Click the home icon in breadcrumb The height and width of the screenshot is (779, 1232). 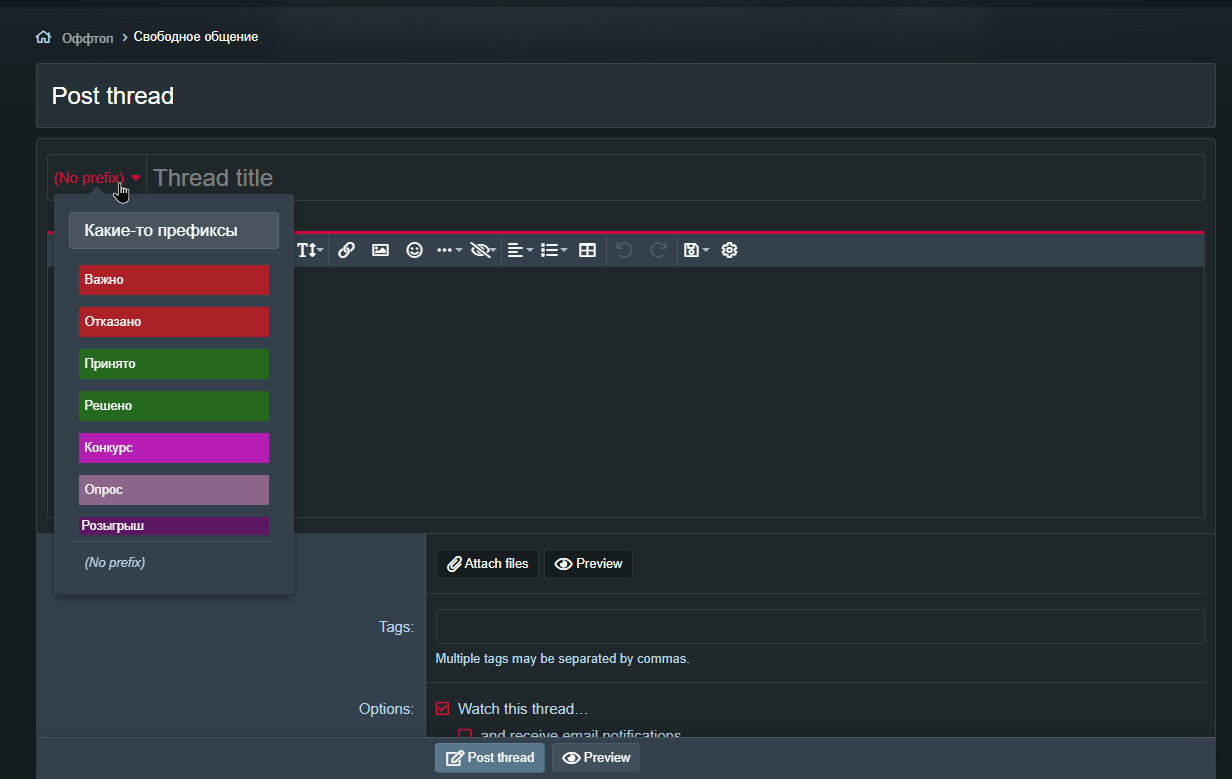pos(43,37)
